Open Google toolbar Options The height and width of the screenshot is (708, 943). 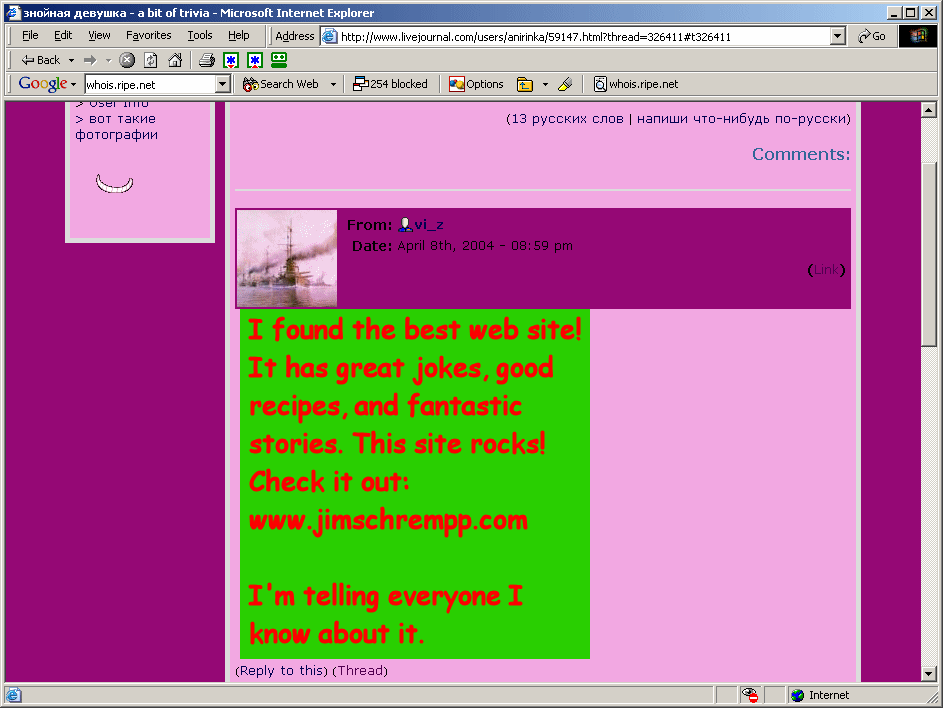click(x=476, y=84)
